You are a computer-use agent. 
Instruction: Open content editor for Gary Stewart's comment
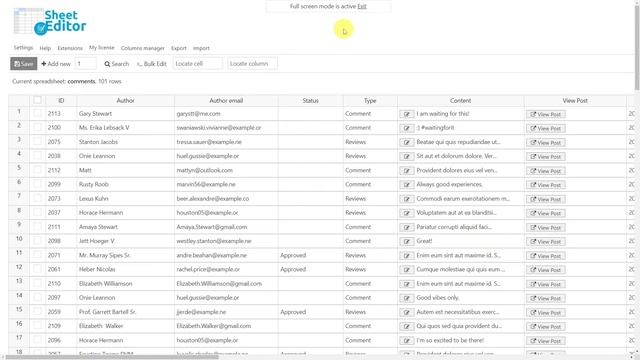[x=407, y=114]
